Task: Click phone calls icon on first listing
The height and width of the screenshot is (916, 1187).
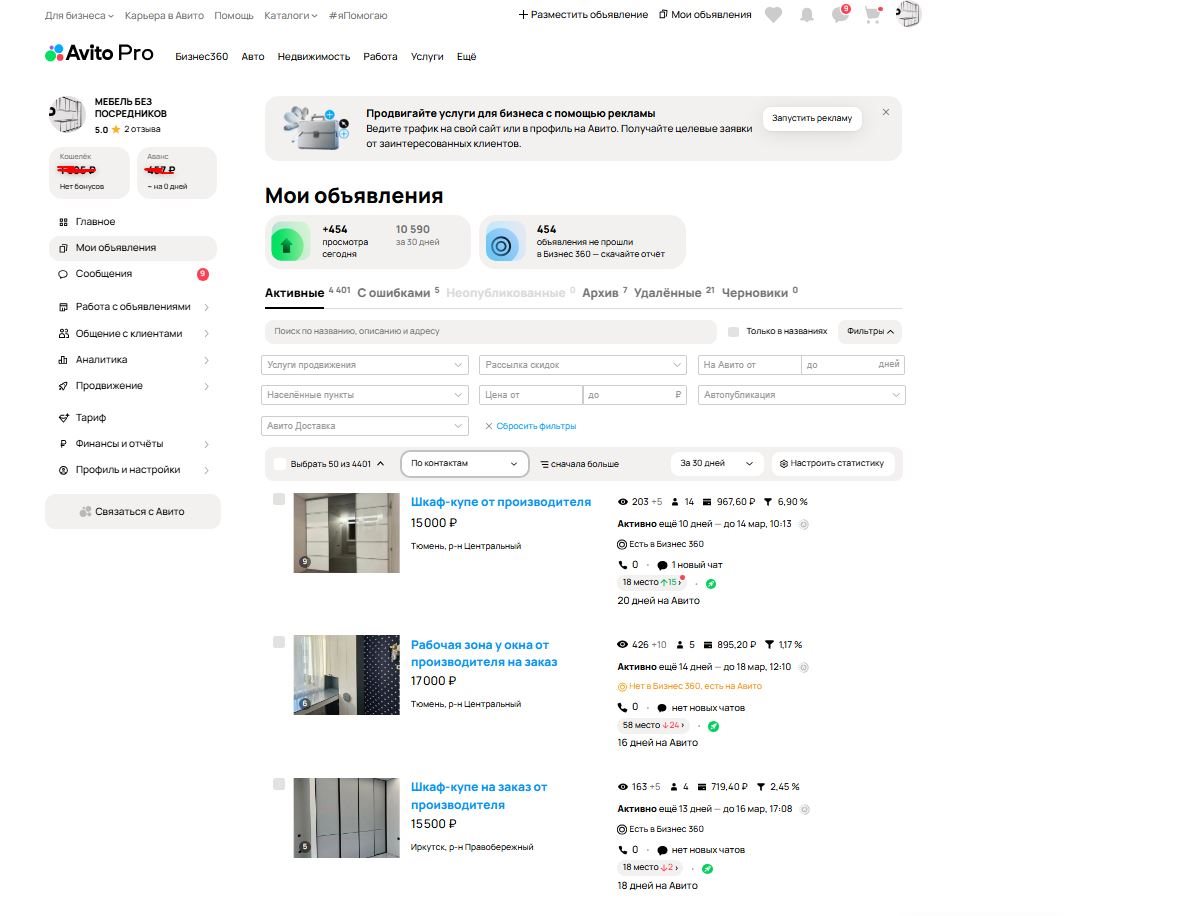Action: [623, 565]
